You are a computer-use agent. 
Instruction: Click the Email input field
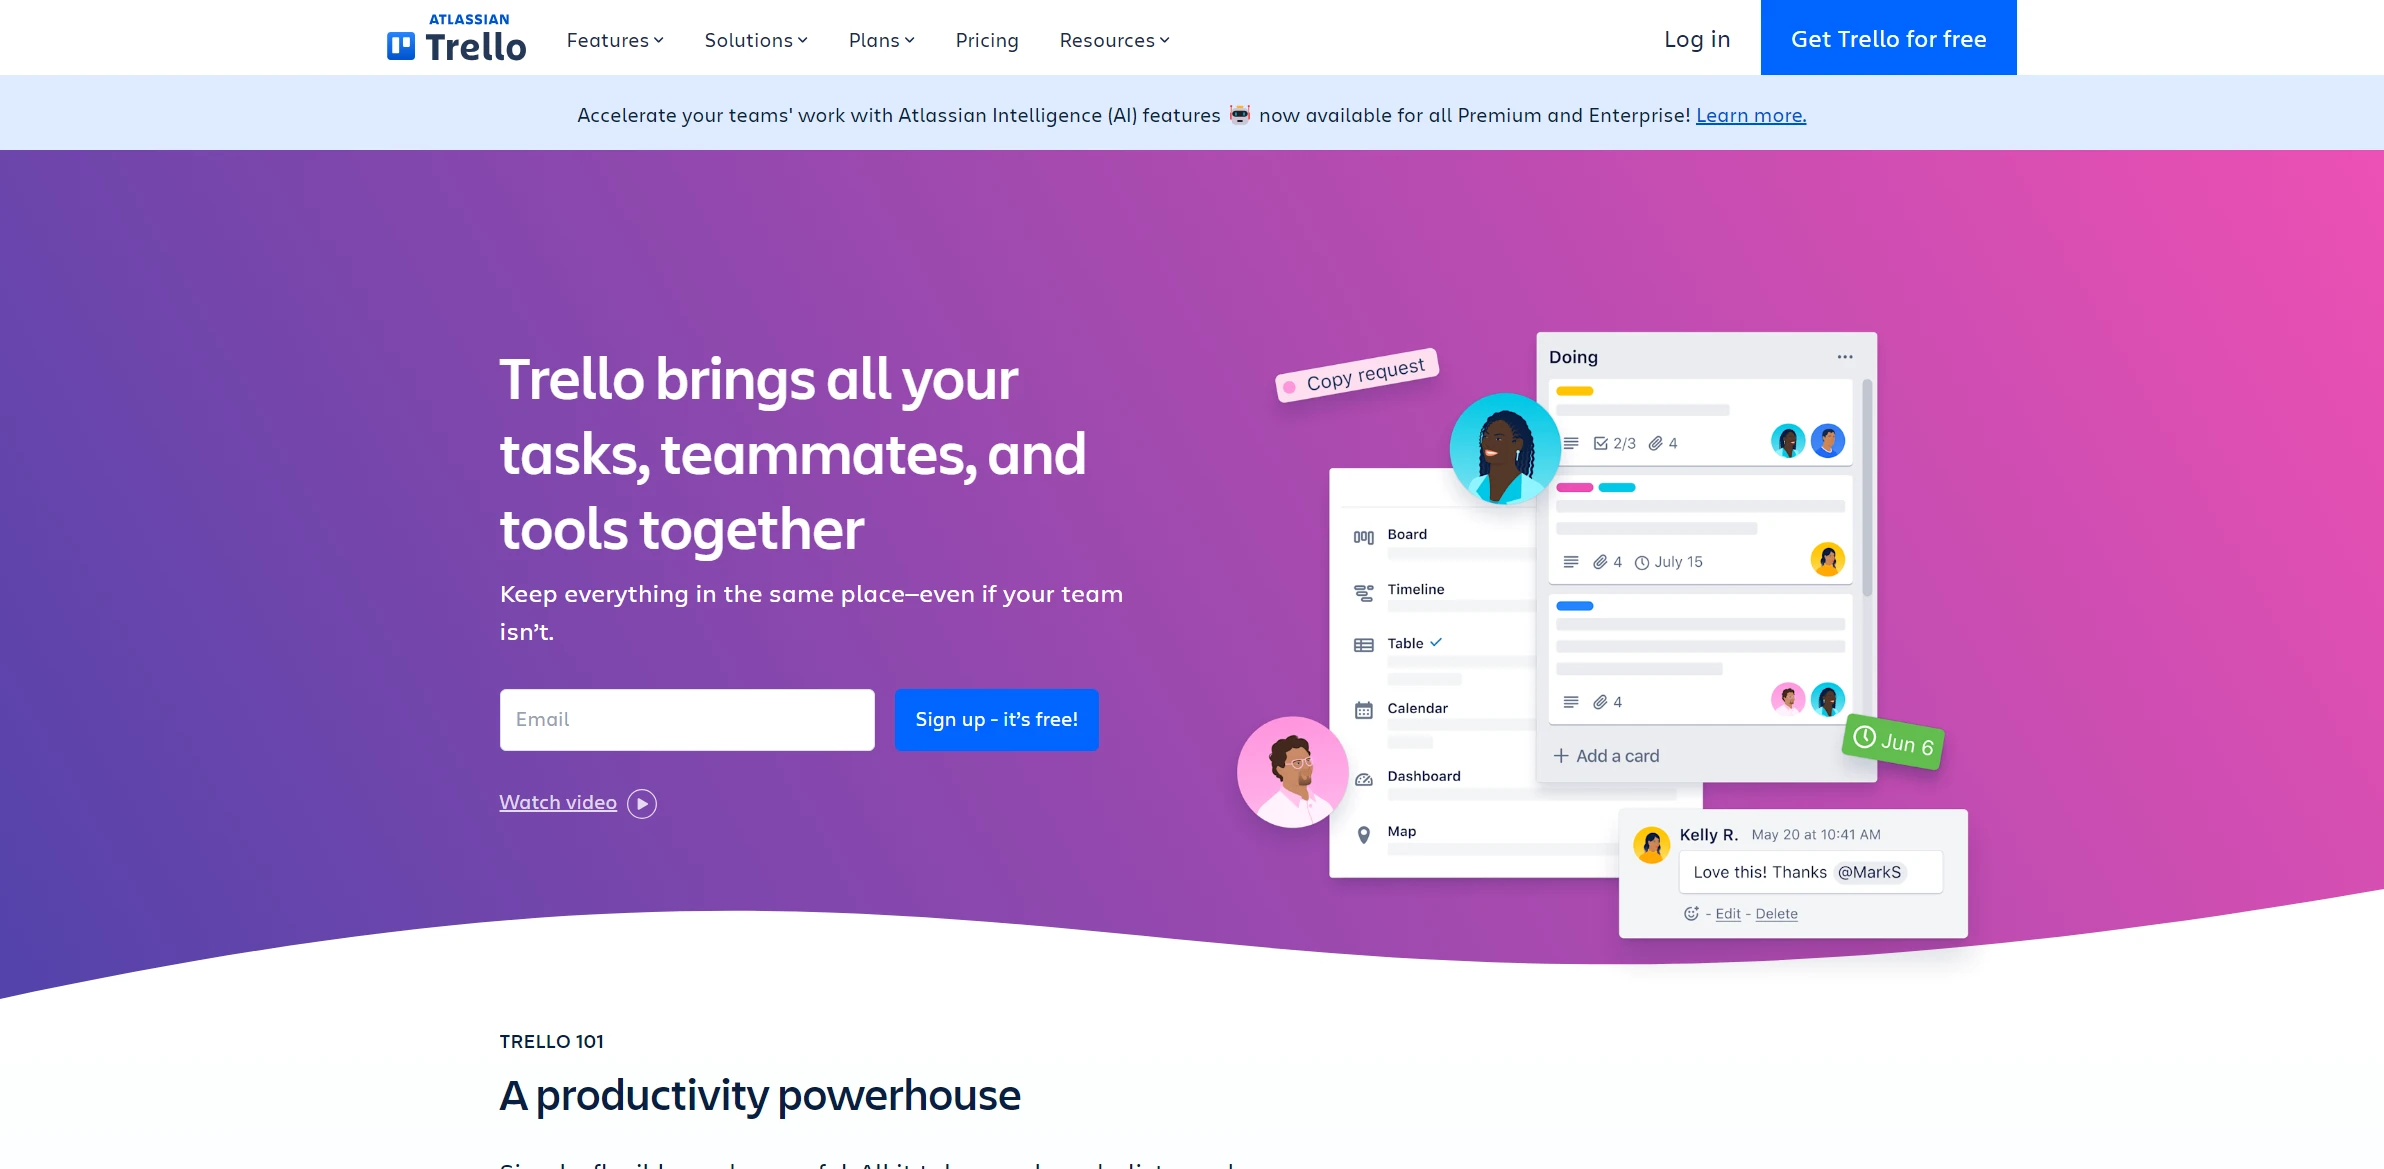coord(686,719)
